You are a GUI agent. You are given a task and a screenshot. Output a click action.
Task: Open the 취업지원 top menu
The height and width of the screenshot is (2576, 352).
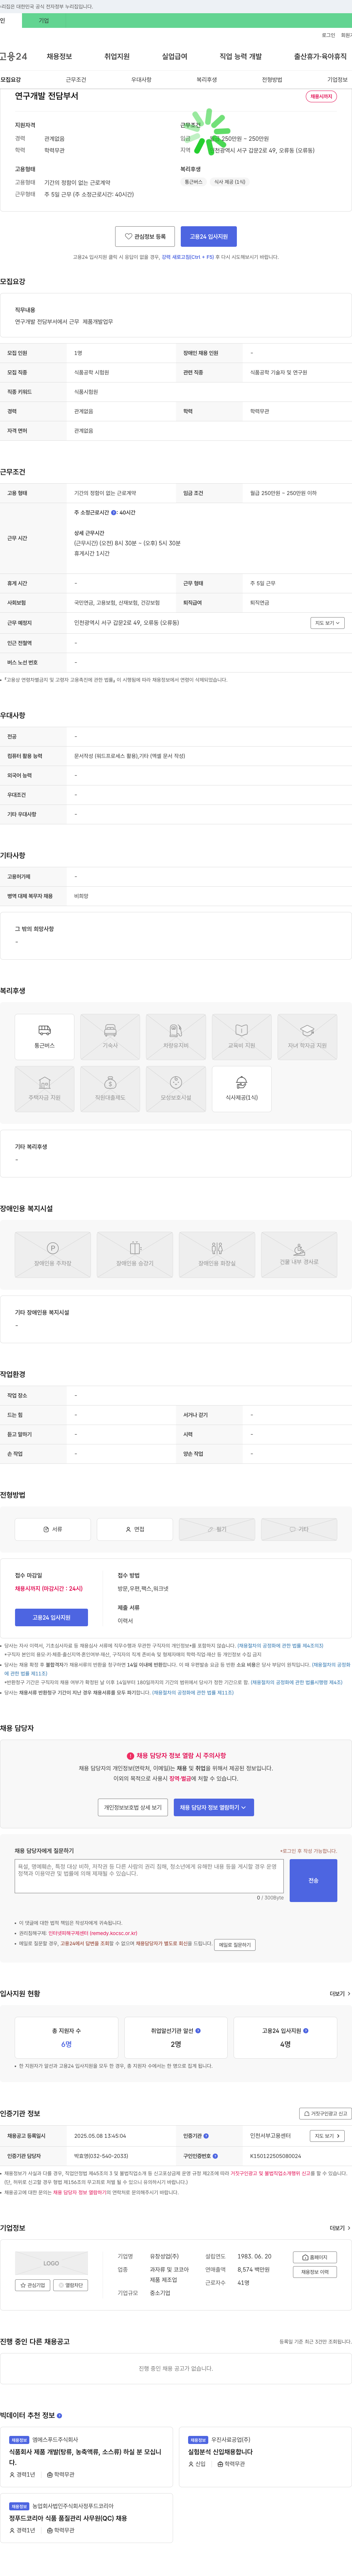(117, 56)
